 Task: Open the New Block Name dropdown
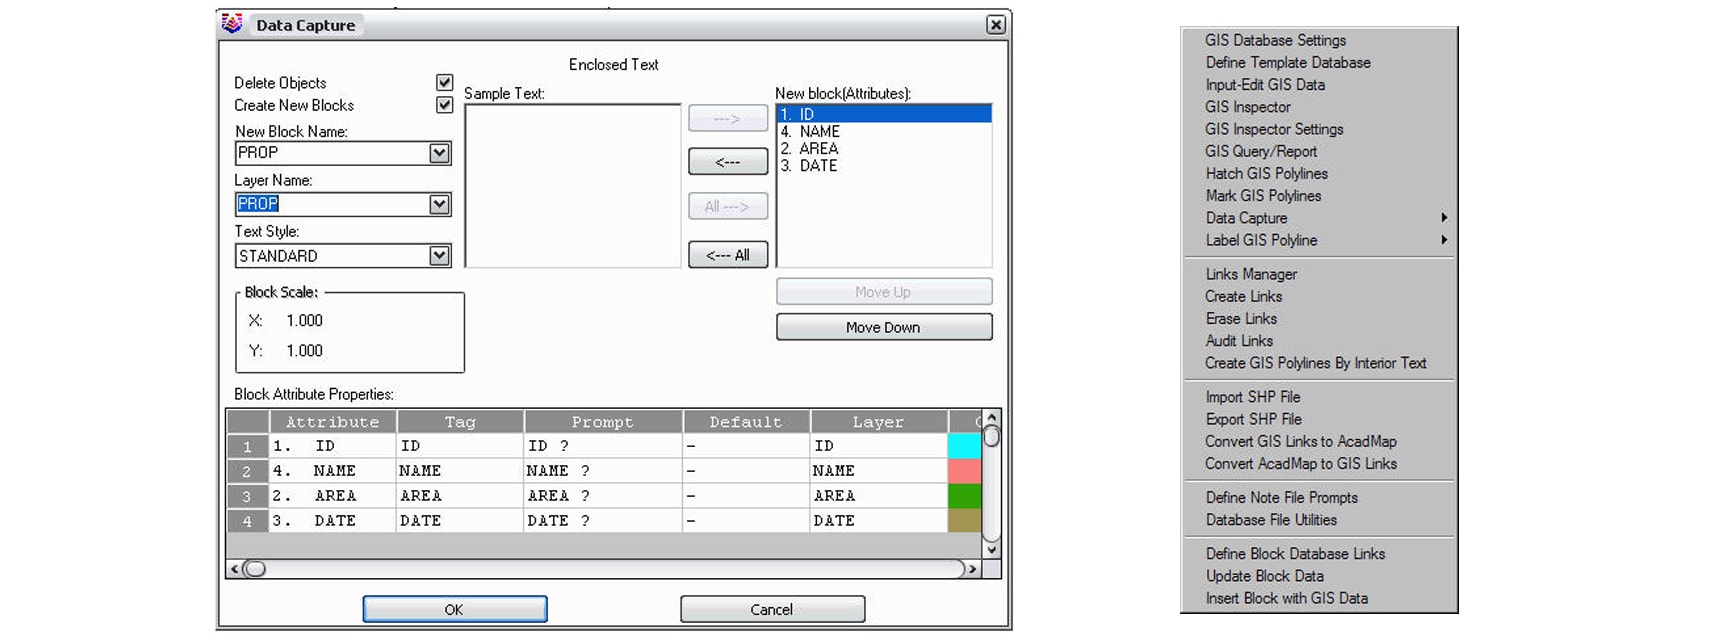[x=439, y=153]
